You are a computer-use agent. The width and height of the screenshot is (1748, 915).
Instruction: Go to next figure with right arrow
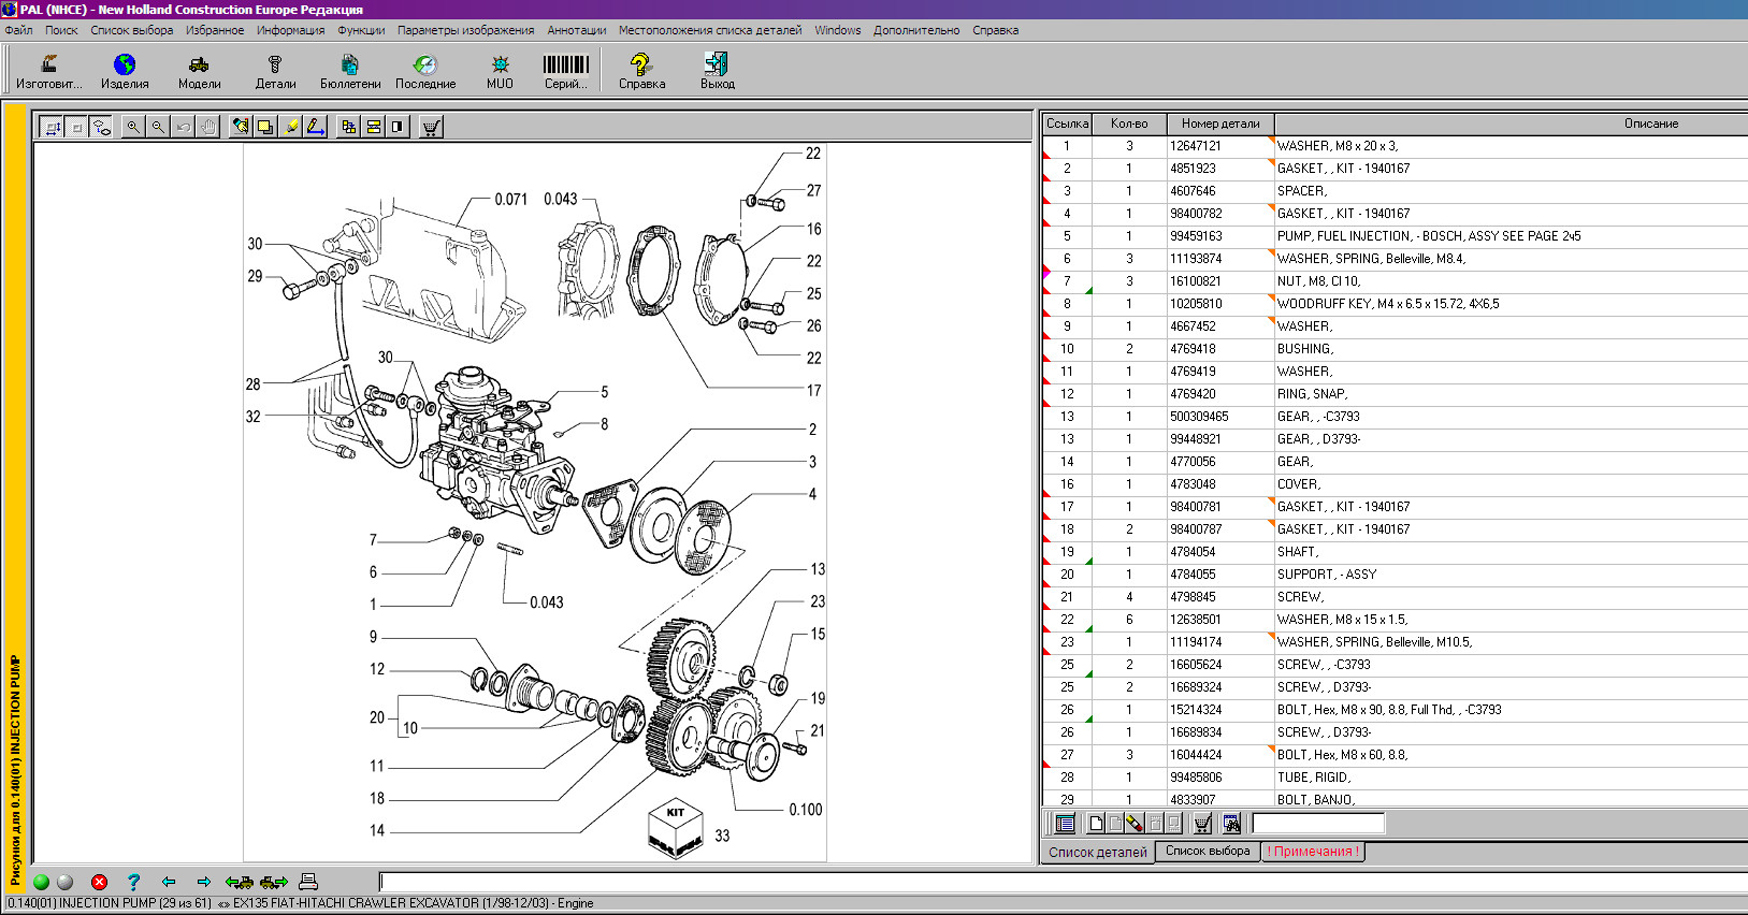click(203, 882)
